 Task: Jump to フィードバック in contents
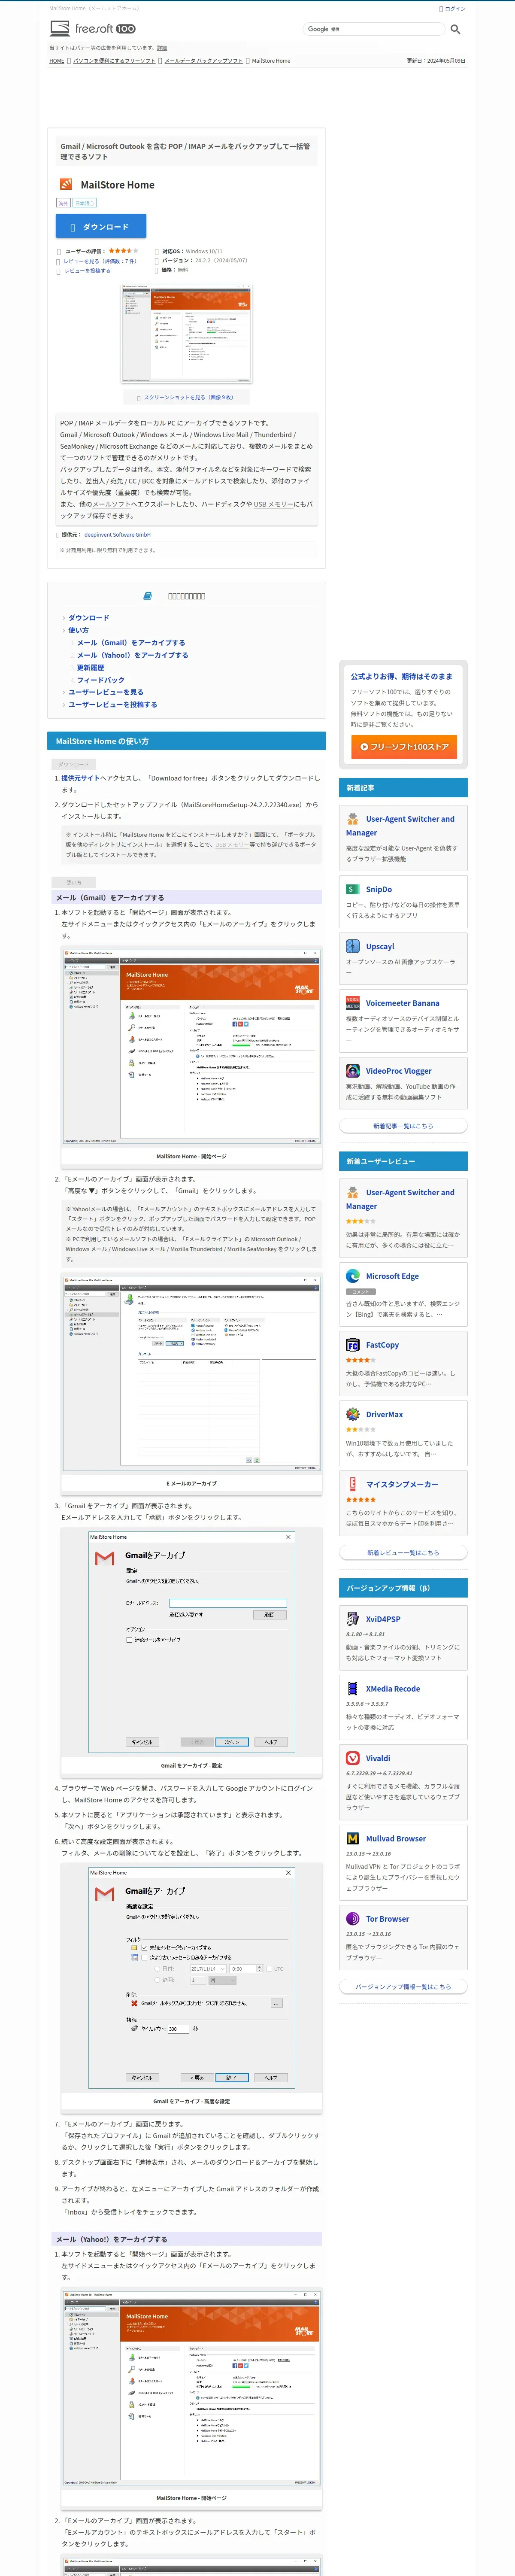point(101,680)
